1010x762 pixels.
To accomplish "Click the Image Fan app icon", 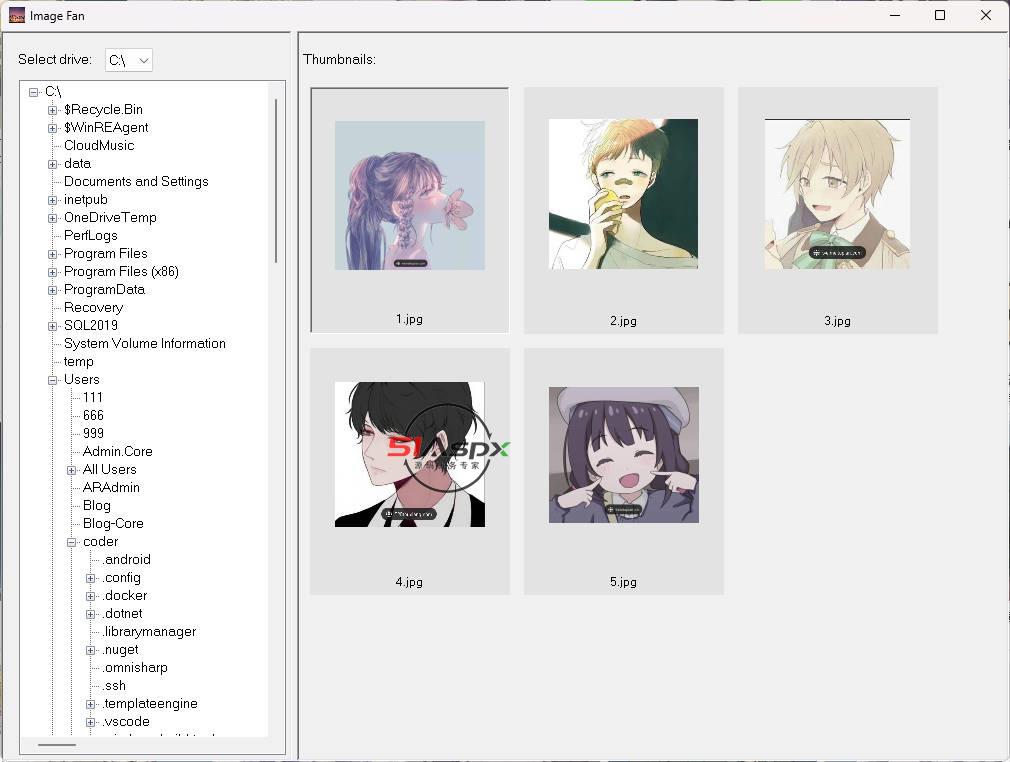I will click(x=16, y=15).
